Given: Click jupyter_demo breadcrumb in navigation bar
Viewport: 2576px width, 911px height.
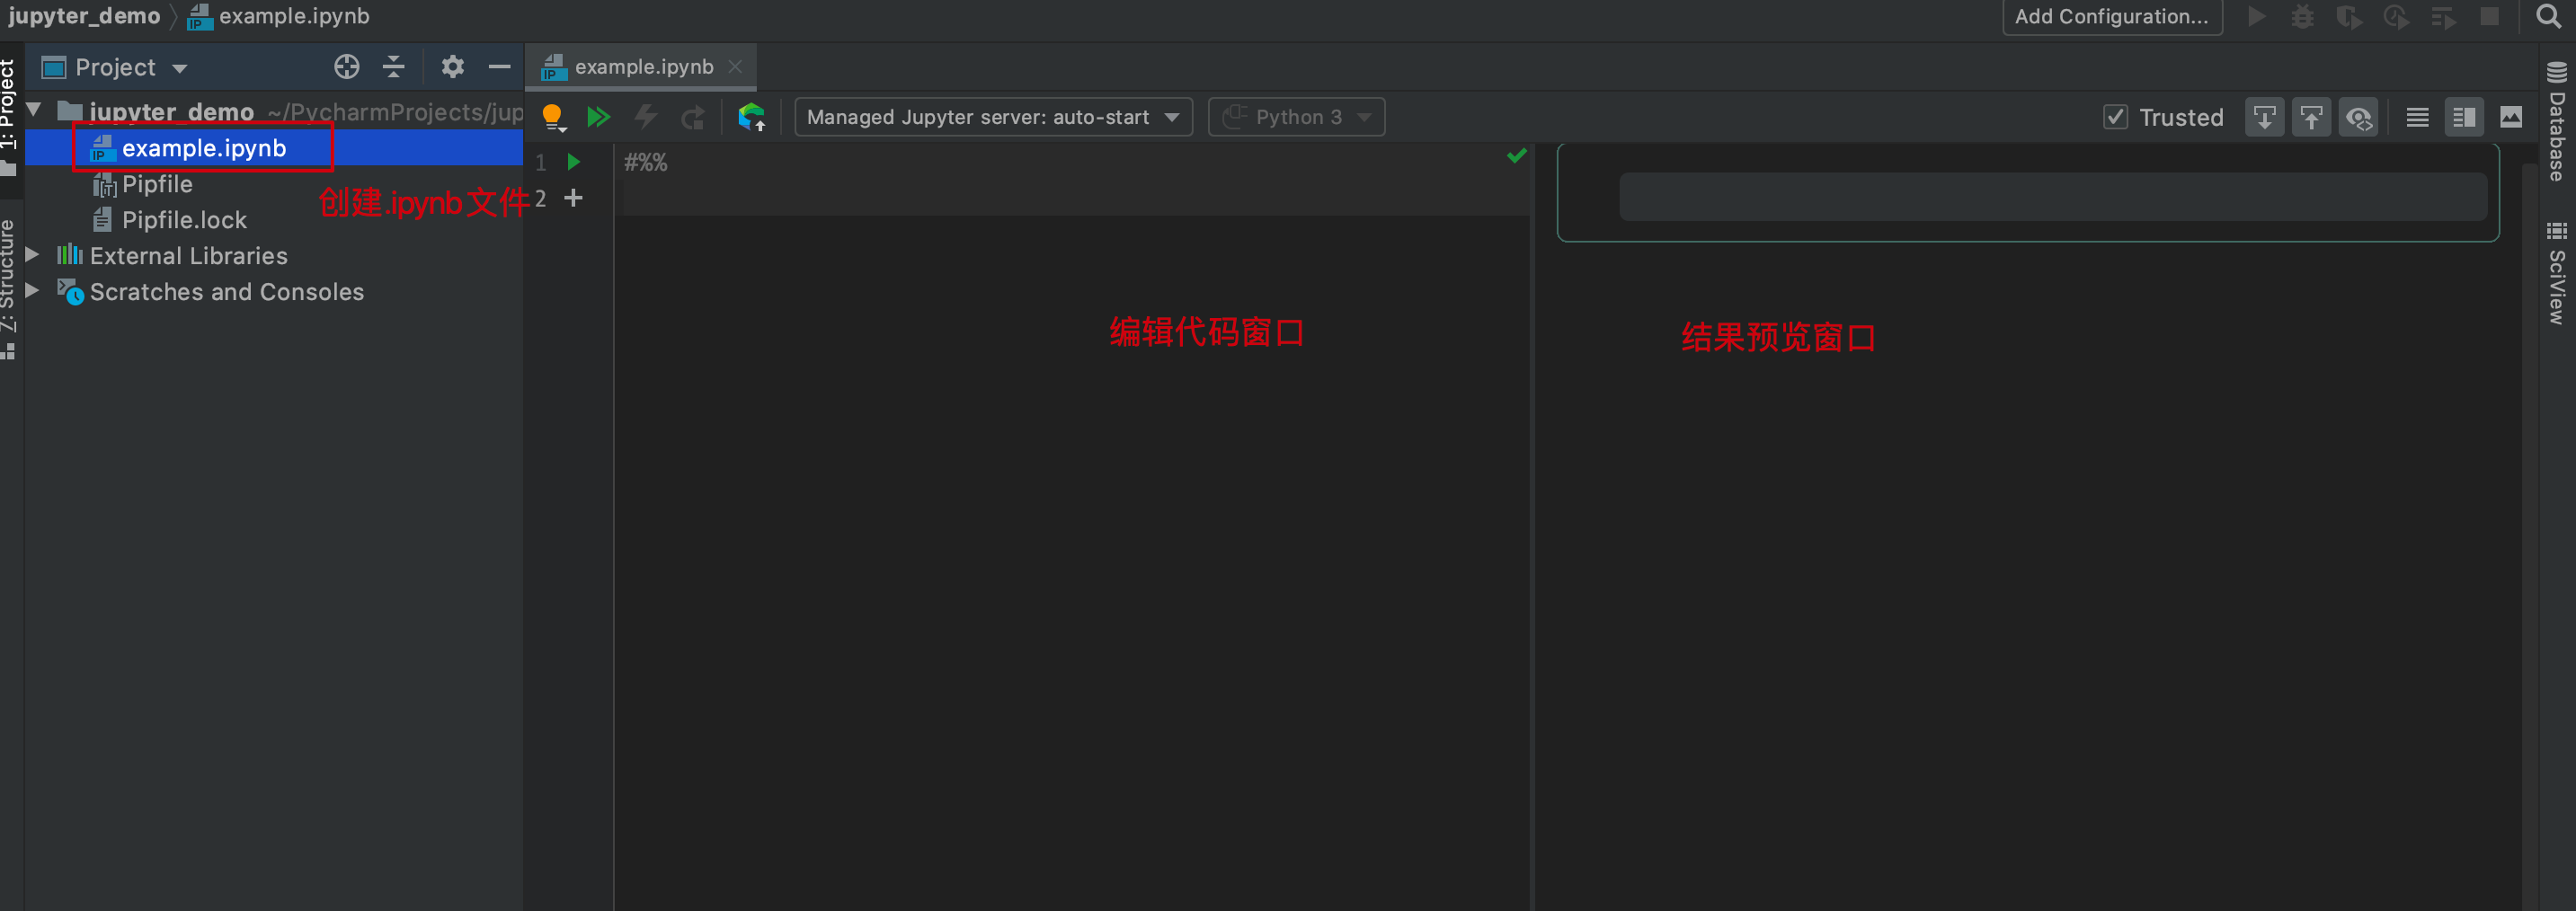Looking at the screenshot, I should [84, 16].
